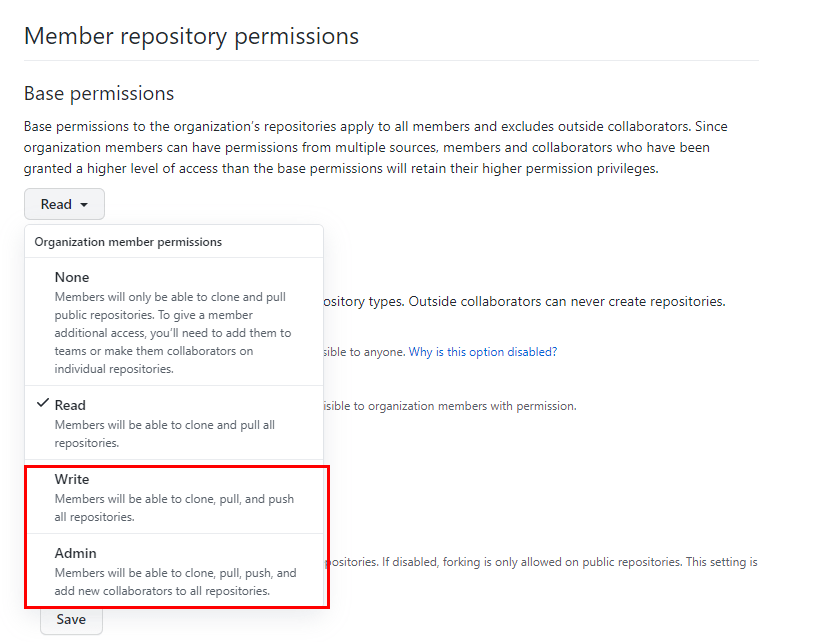
Task: Choose the Admin permission title
Action: [x=75, y=553]
